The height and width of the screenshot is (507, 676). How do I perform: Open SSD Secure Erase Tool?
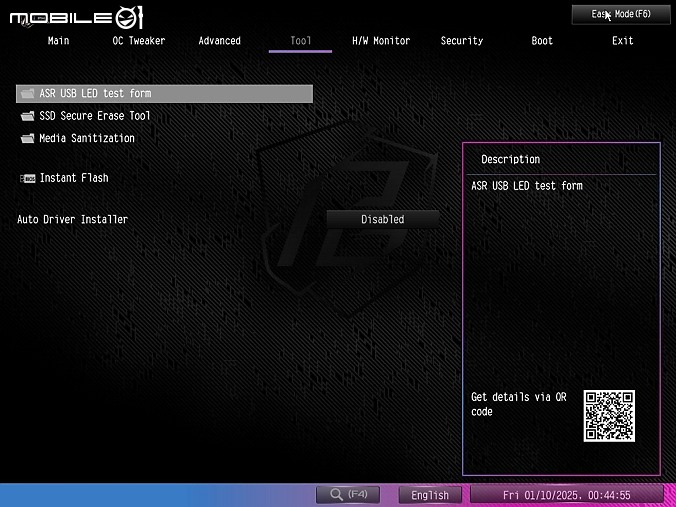tap(95, 116)
